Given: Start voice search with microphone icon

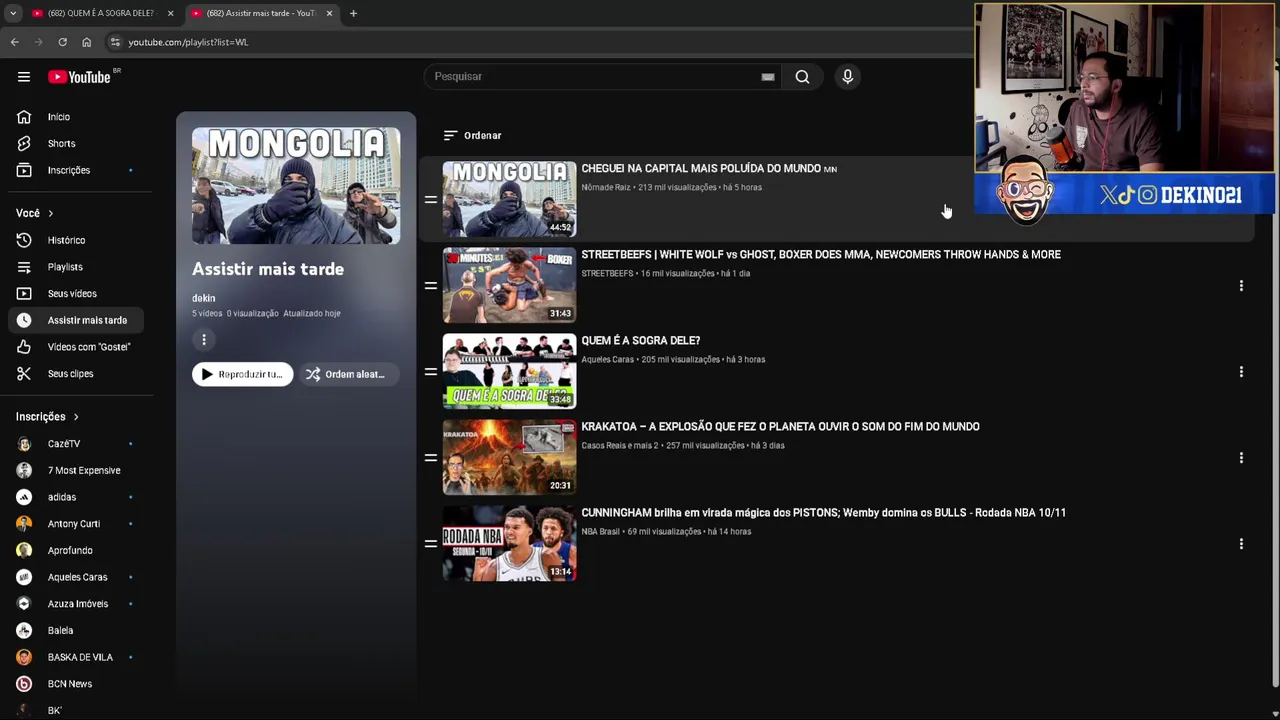Looking at the screenshot, I should [847, 77].
